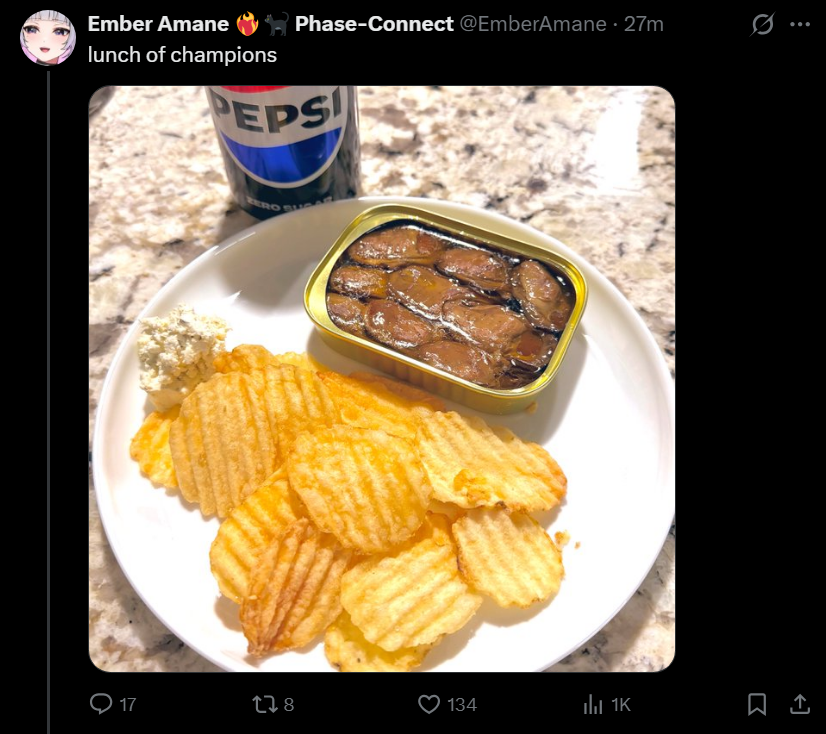
Task: Click the 1K views count
Action: point(621,704)
